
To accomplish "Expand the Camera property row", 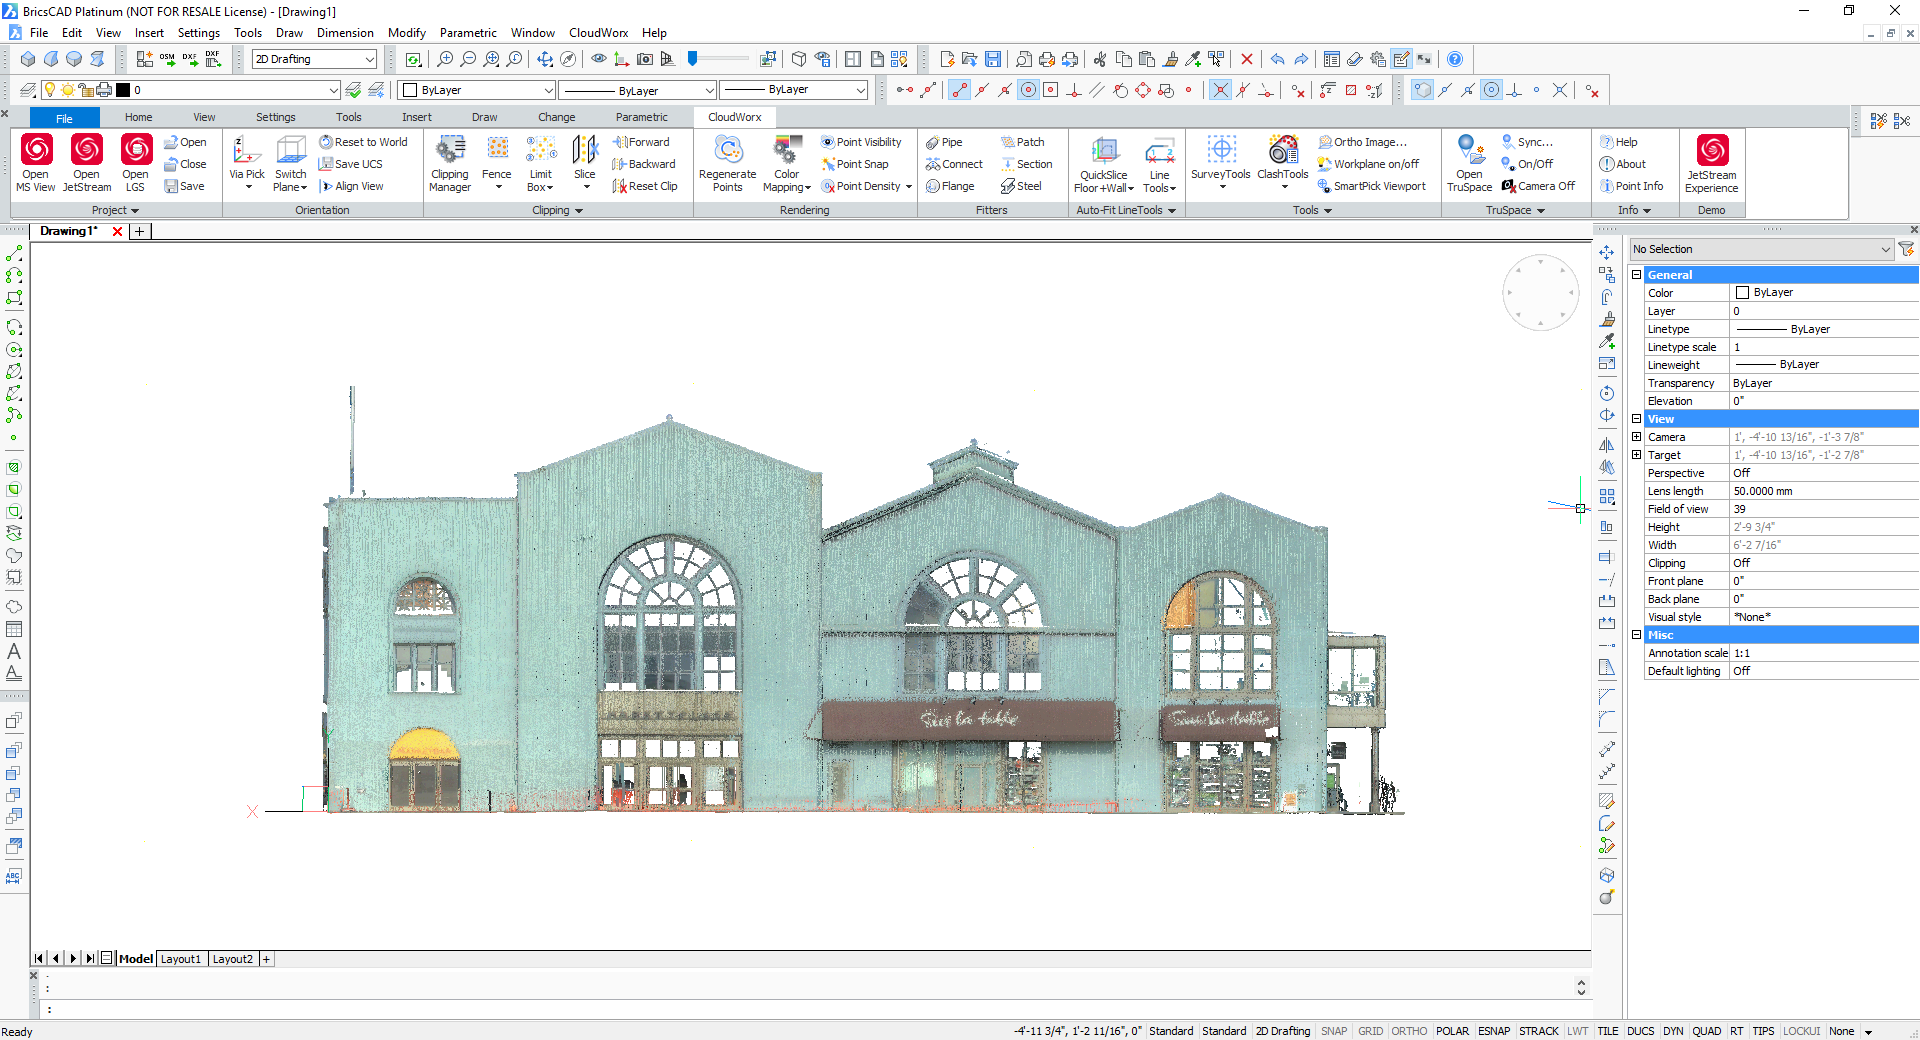I will (x=1637, y=437).
